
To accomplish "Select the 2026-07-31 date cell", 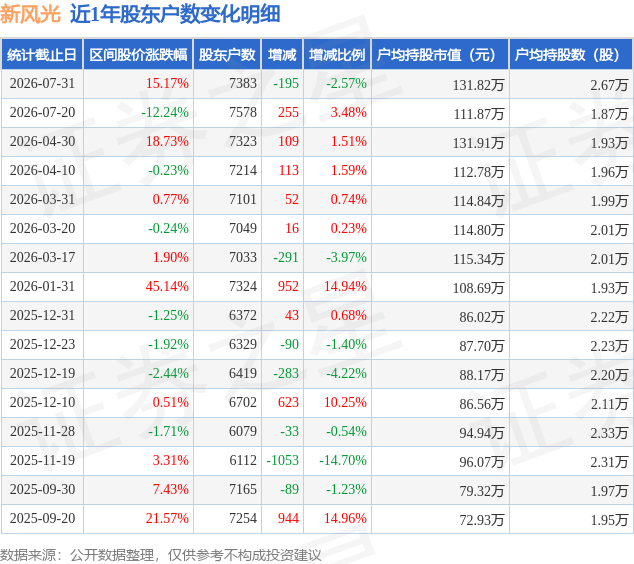I will coord(42,84).
